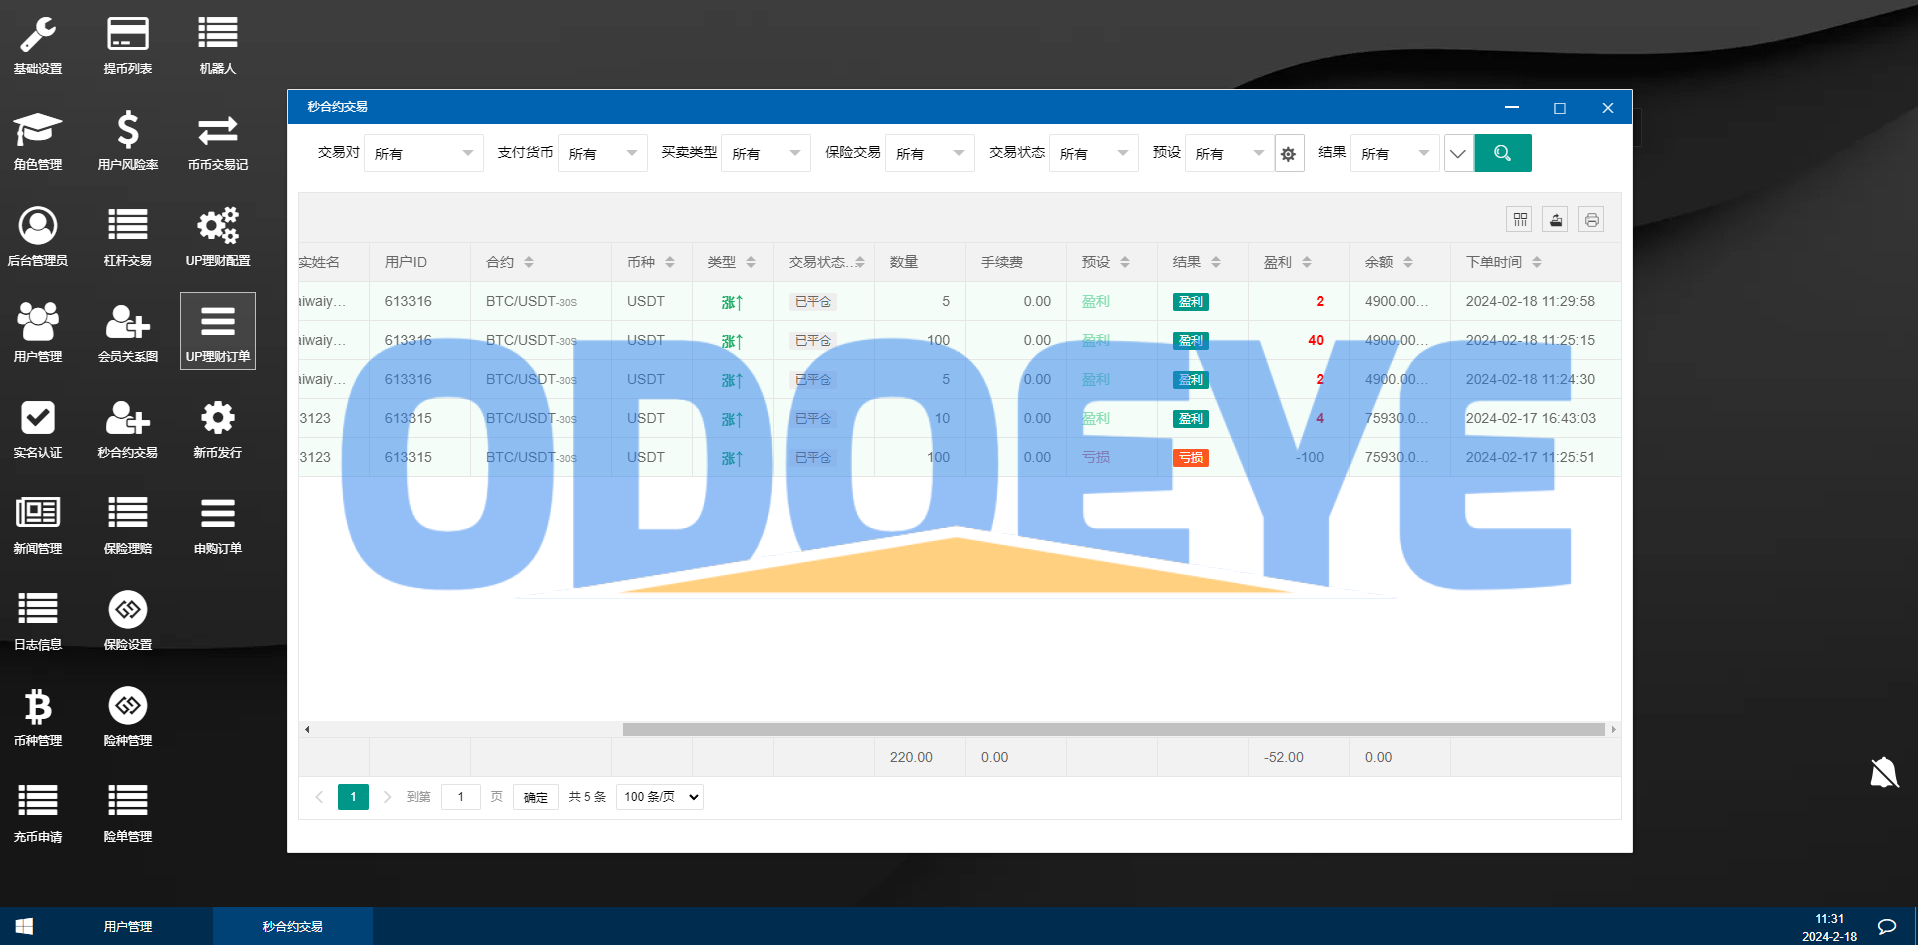The width and height of the screenshot is (1918, 945).
Task: Click the taskbar clock 11:31
Action: (1829, 918)
